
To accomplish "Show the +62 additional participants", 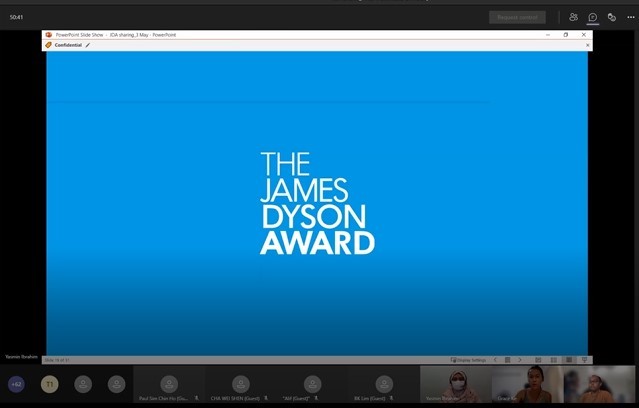I will pos(16,384).
